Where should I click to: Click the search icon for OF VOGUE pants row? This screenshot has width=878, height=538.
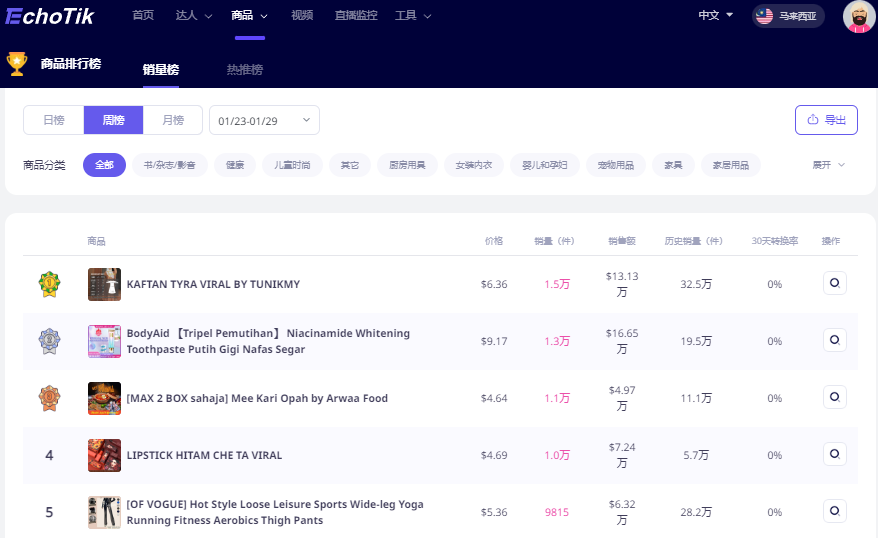click(834, 511)
